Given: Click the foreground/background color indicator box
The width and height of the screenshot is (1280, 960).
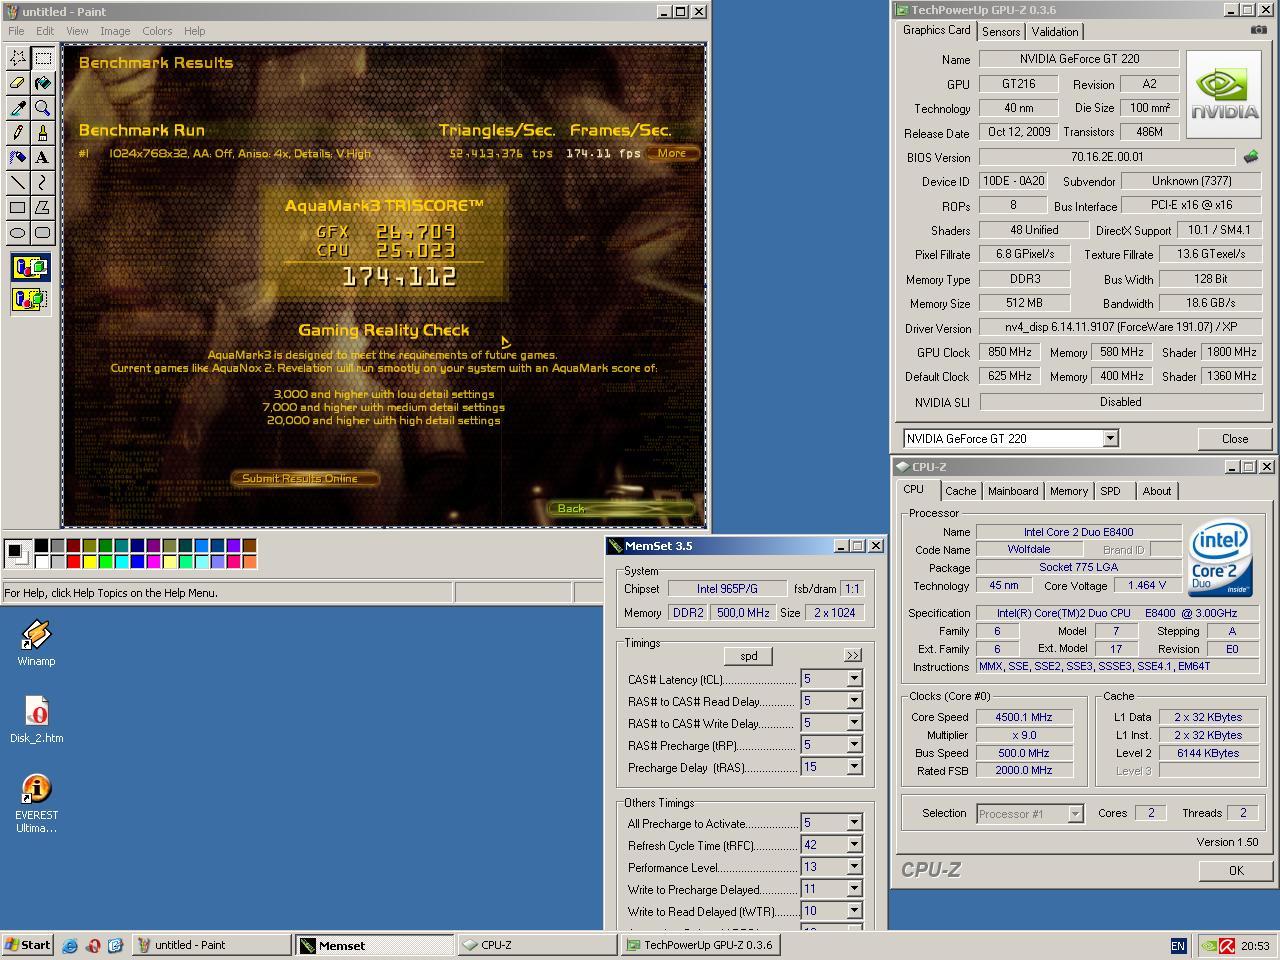Looking at the screenshot, I should pyautogui.click(x=16, y=553).
